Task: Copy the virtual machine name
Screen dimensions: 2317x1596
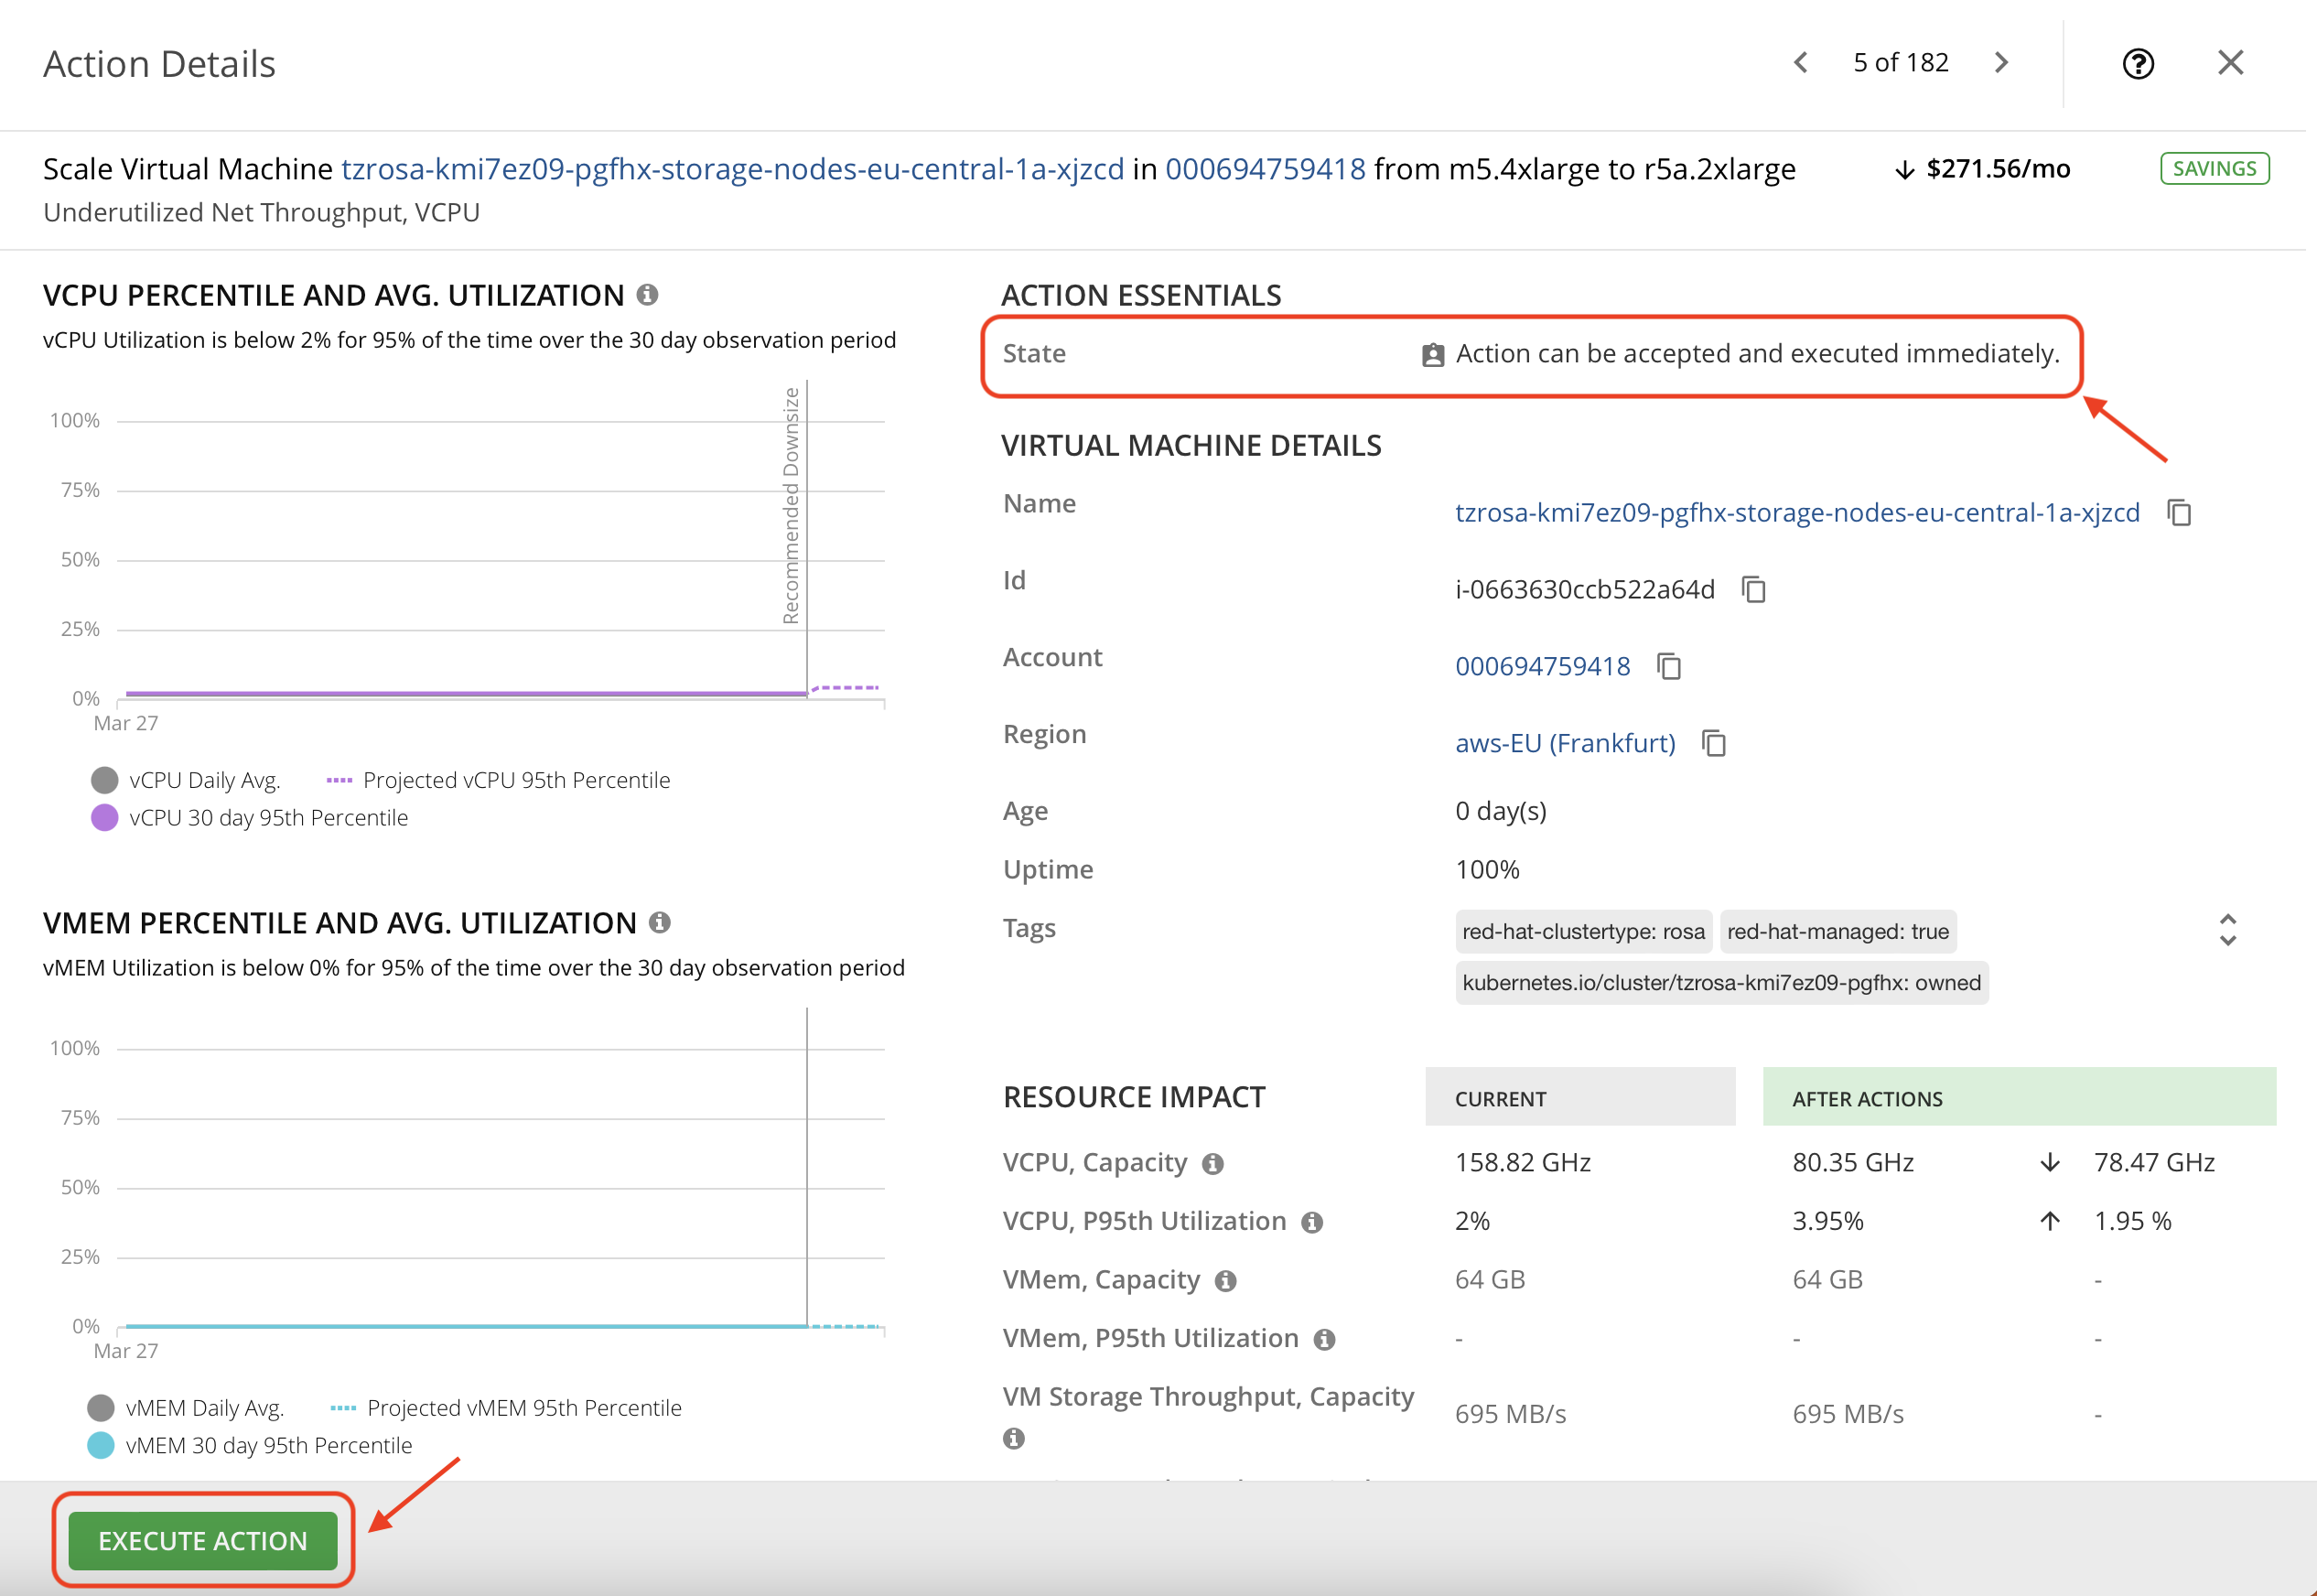Action: click(2180, 513)
